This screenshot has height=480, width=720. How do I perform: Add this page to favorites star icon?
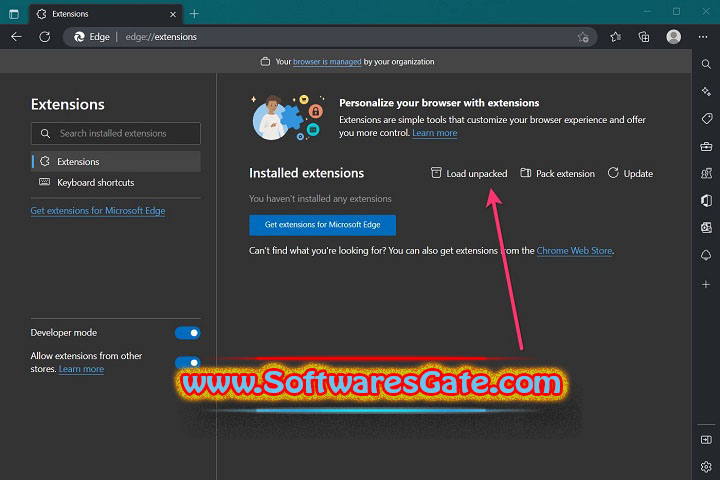pyautogui.click(x=583, y=37)
